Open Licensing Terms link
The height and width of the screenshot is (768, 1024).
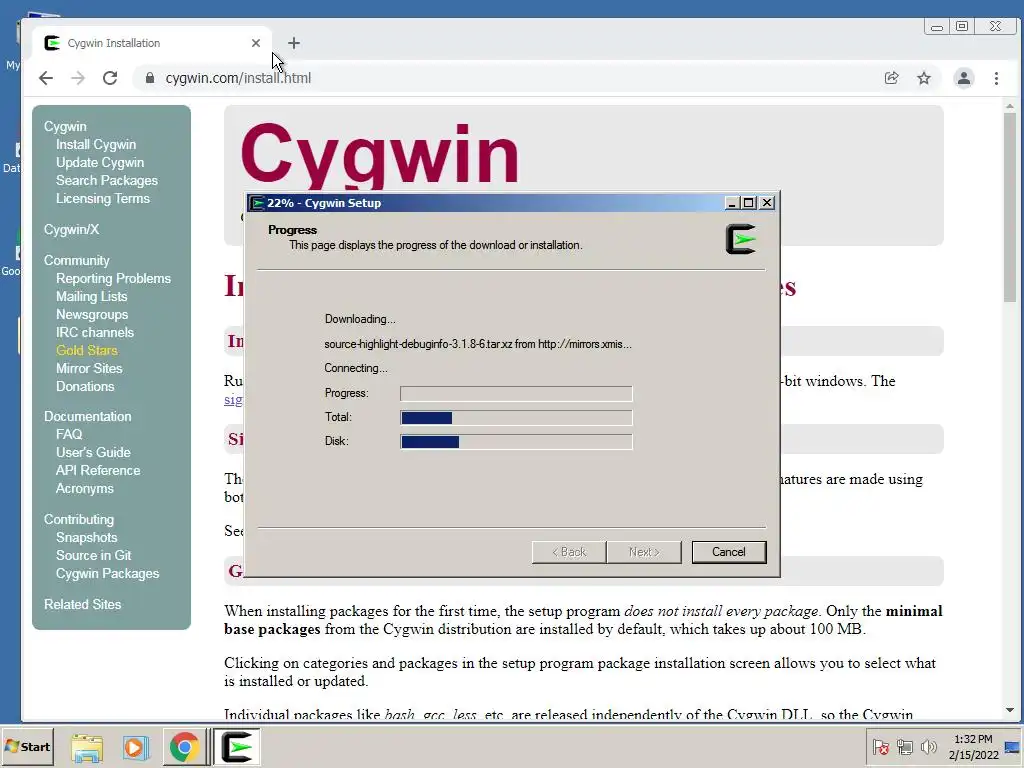pos(103,199)
